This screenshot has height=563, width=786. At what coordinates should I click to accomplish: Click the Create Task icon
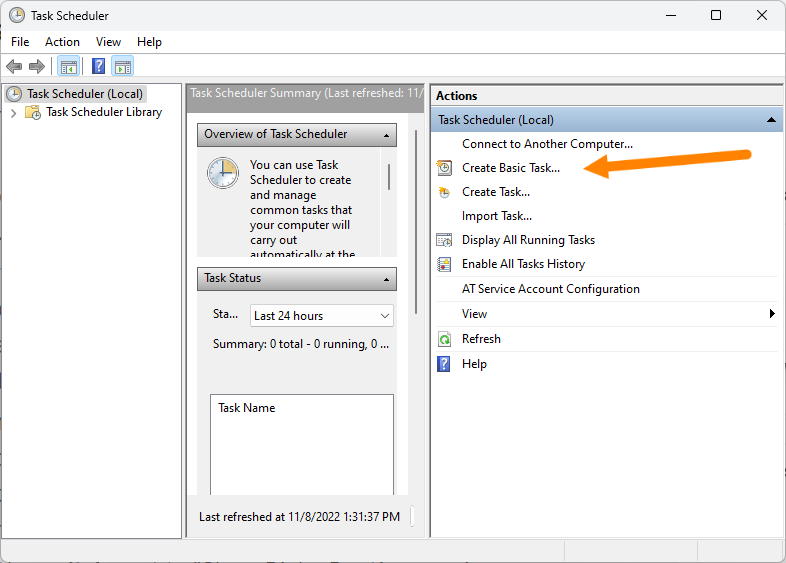tap(444, 192)
